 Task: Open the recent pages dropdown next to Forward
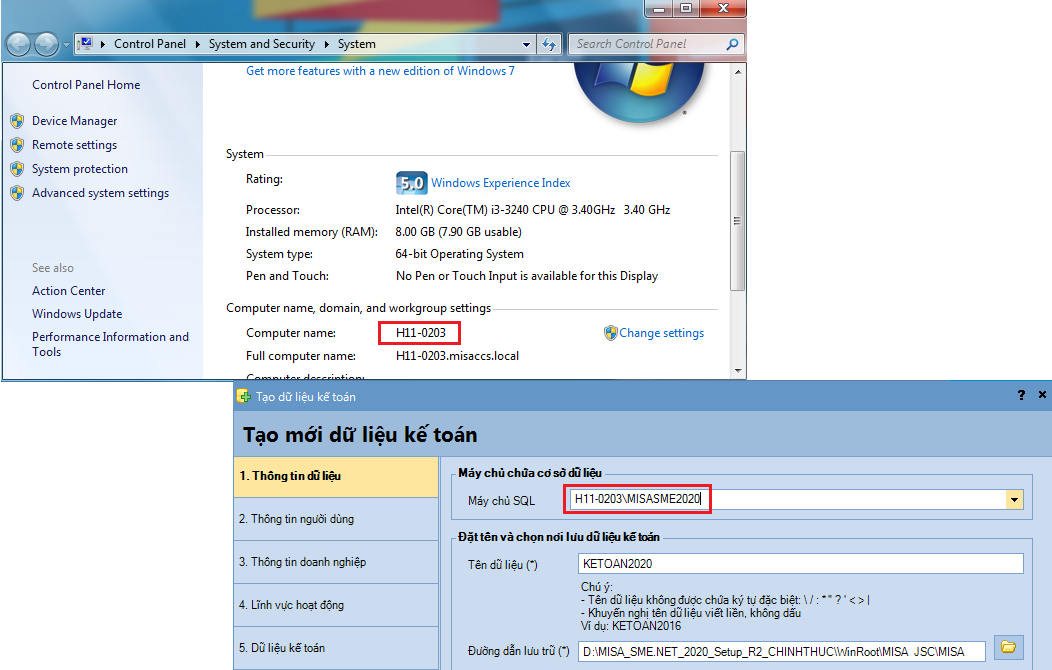point(66,45)
